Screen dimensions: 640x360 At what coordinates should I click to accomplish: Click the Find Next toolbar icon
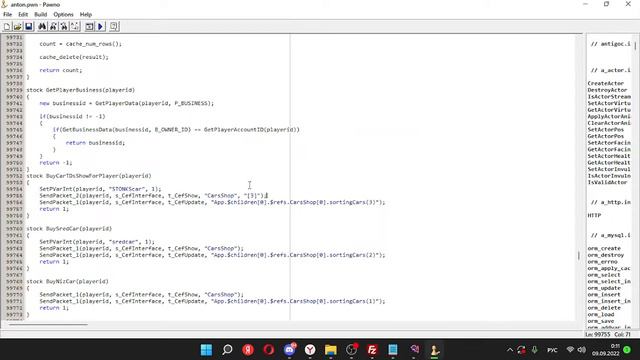53,27
